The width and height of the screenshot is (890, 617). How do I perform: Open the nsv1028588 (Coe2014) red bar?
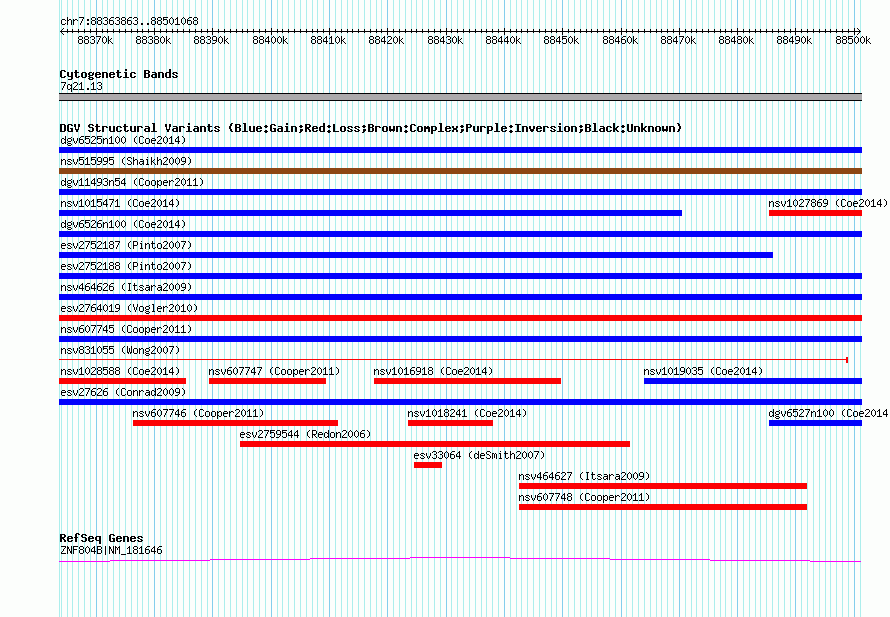click(x=123, y=381)
